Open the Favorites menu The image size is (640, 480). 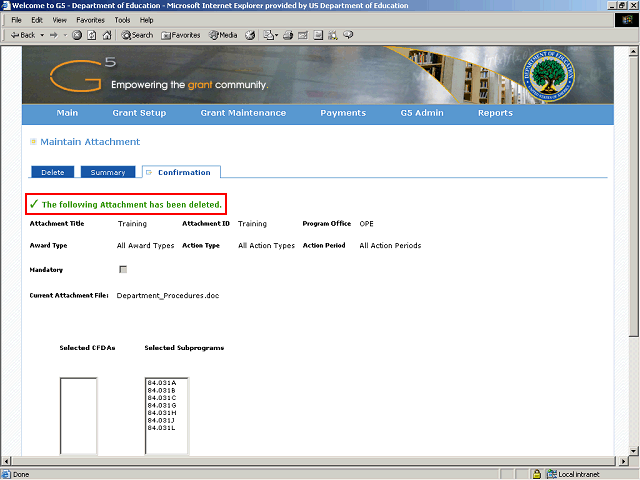(x=90, y=20)
